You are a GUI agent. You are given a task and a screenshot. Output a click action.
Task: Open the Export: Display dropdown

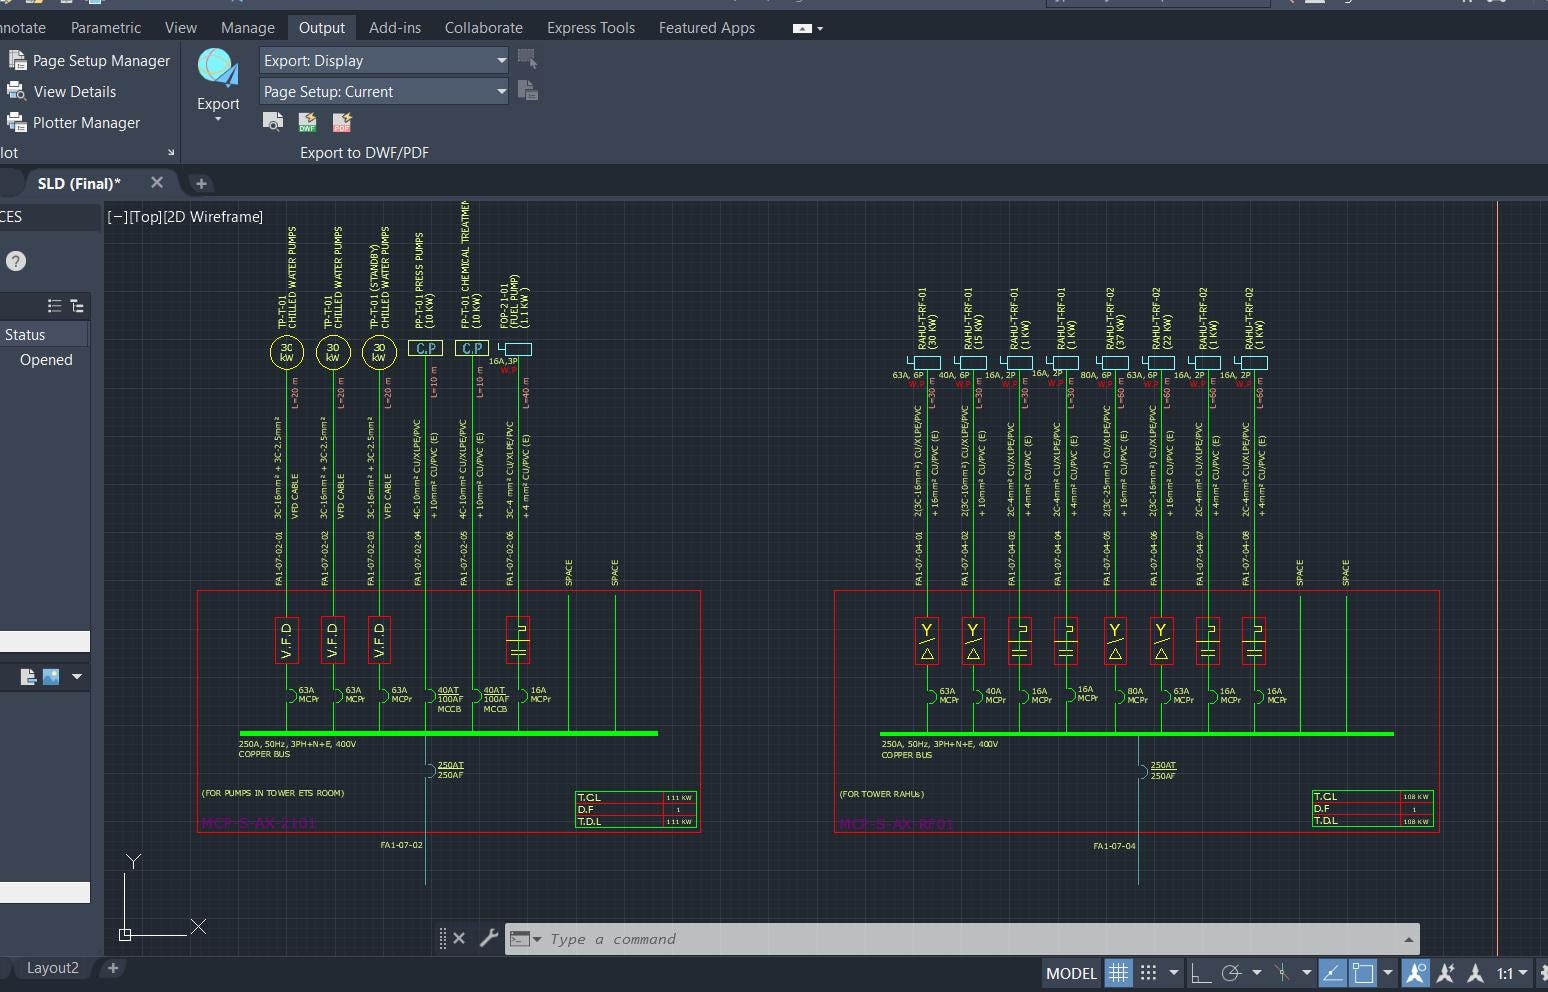pyautogui.click(x=384, y=60)
